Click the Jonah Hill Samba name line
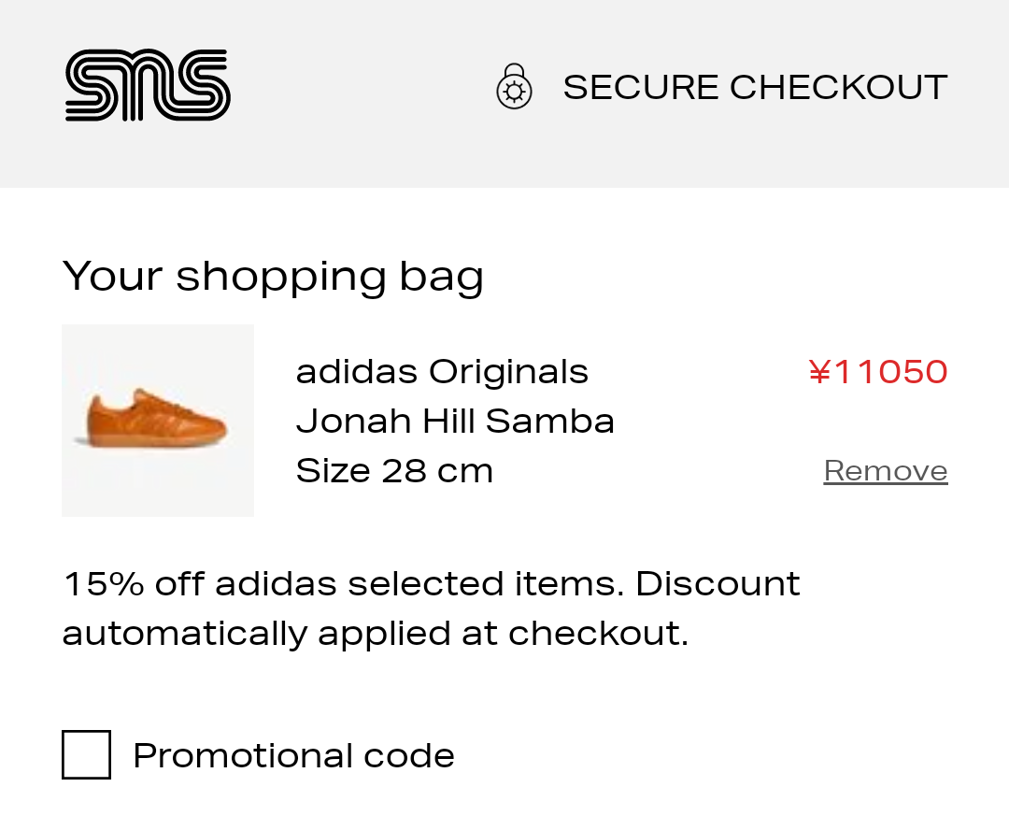 click(x=456, y=421)
